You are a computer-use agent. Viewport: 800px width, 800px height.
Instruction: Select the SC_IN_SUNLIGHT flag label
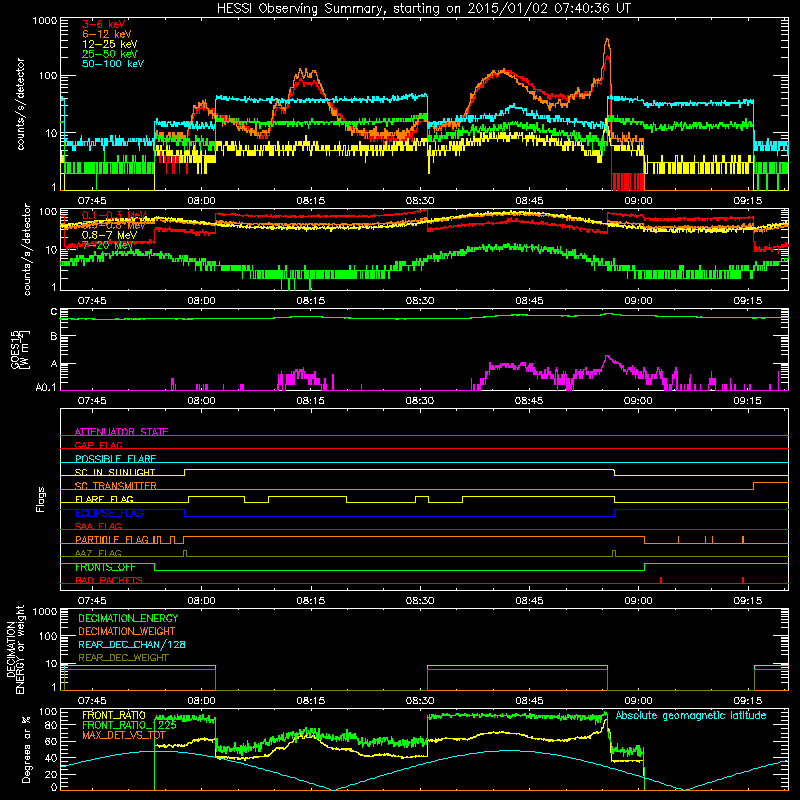pyautogui.click(x=115, y=472)
